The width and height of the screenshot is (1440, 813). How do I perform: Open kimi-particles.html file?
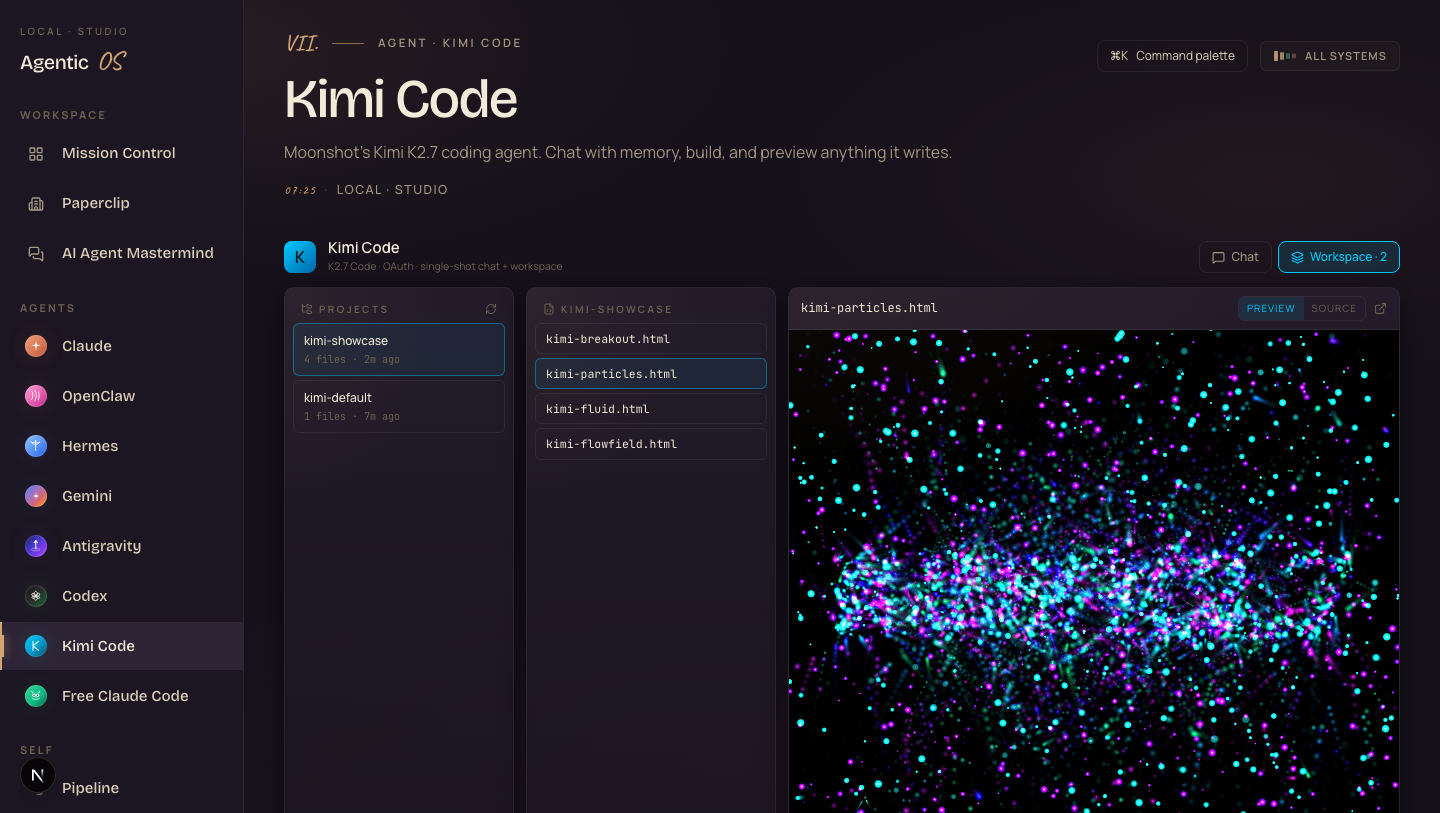click(x=651, y=374)
